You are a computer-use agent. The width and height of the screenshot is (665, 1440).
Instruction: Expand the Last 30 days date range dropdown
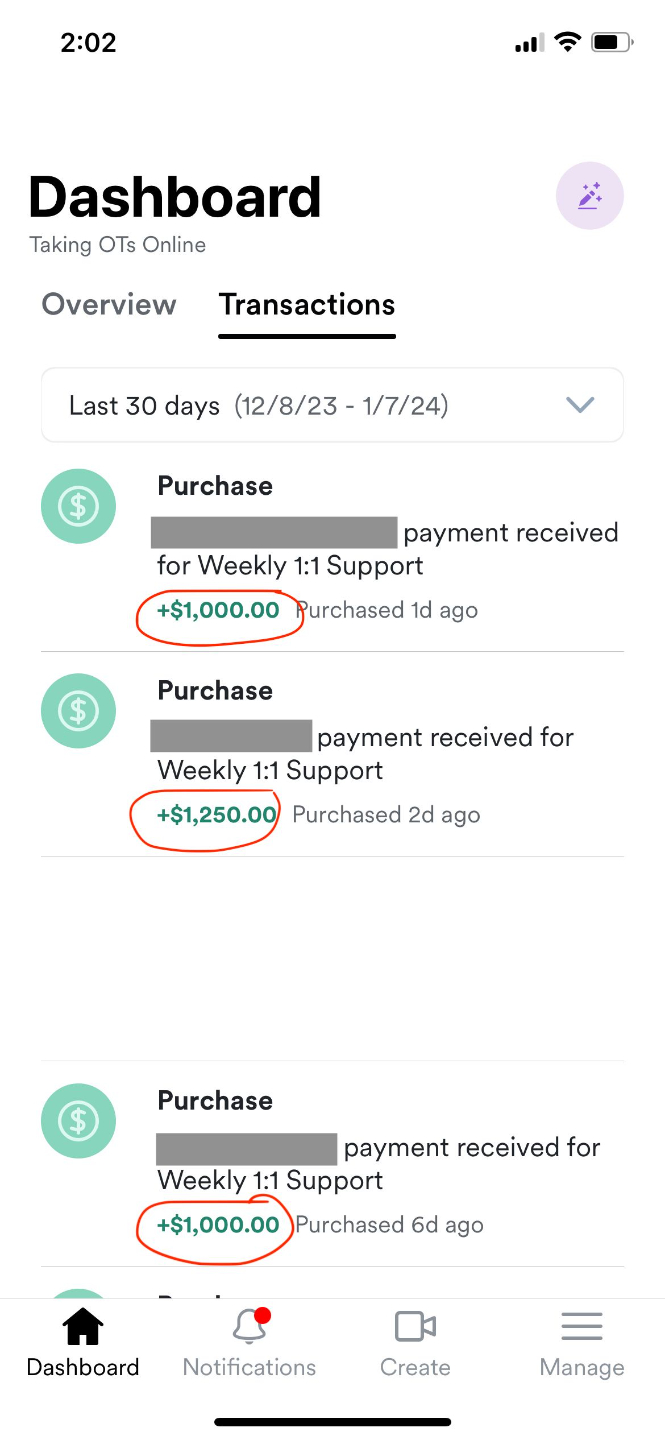tap(332, 405)
